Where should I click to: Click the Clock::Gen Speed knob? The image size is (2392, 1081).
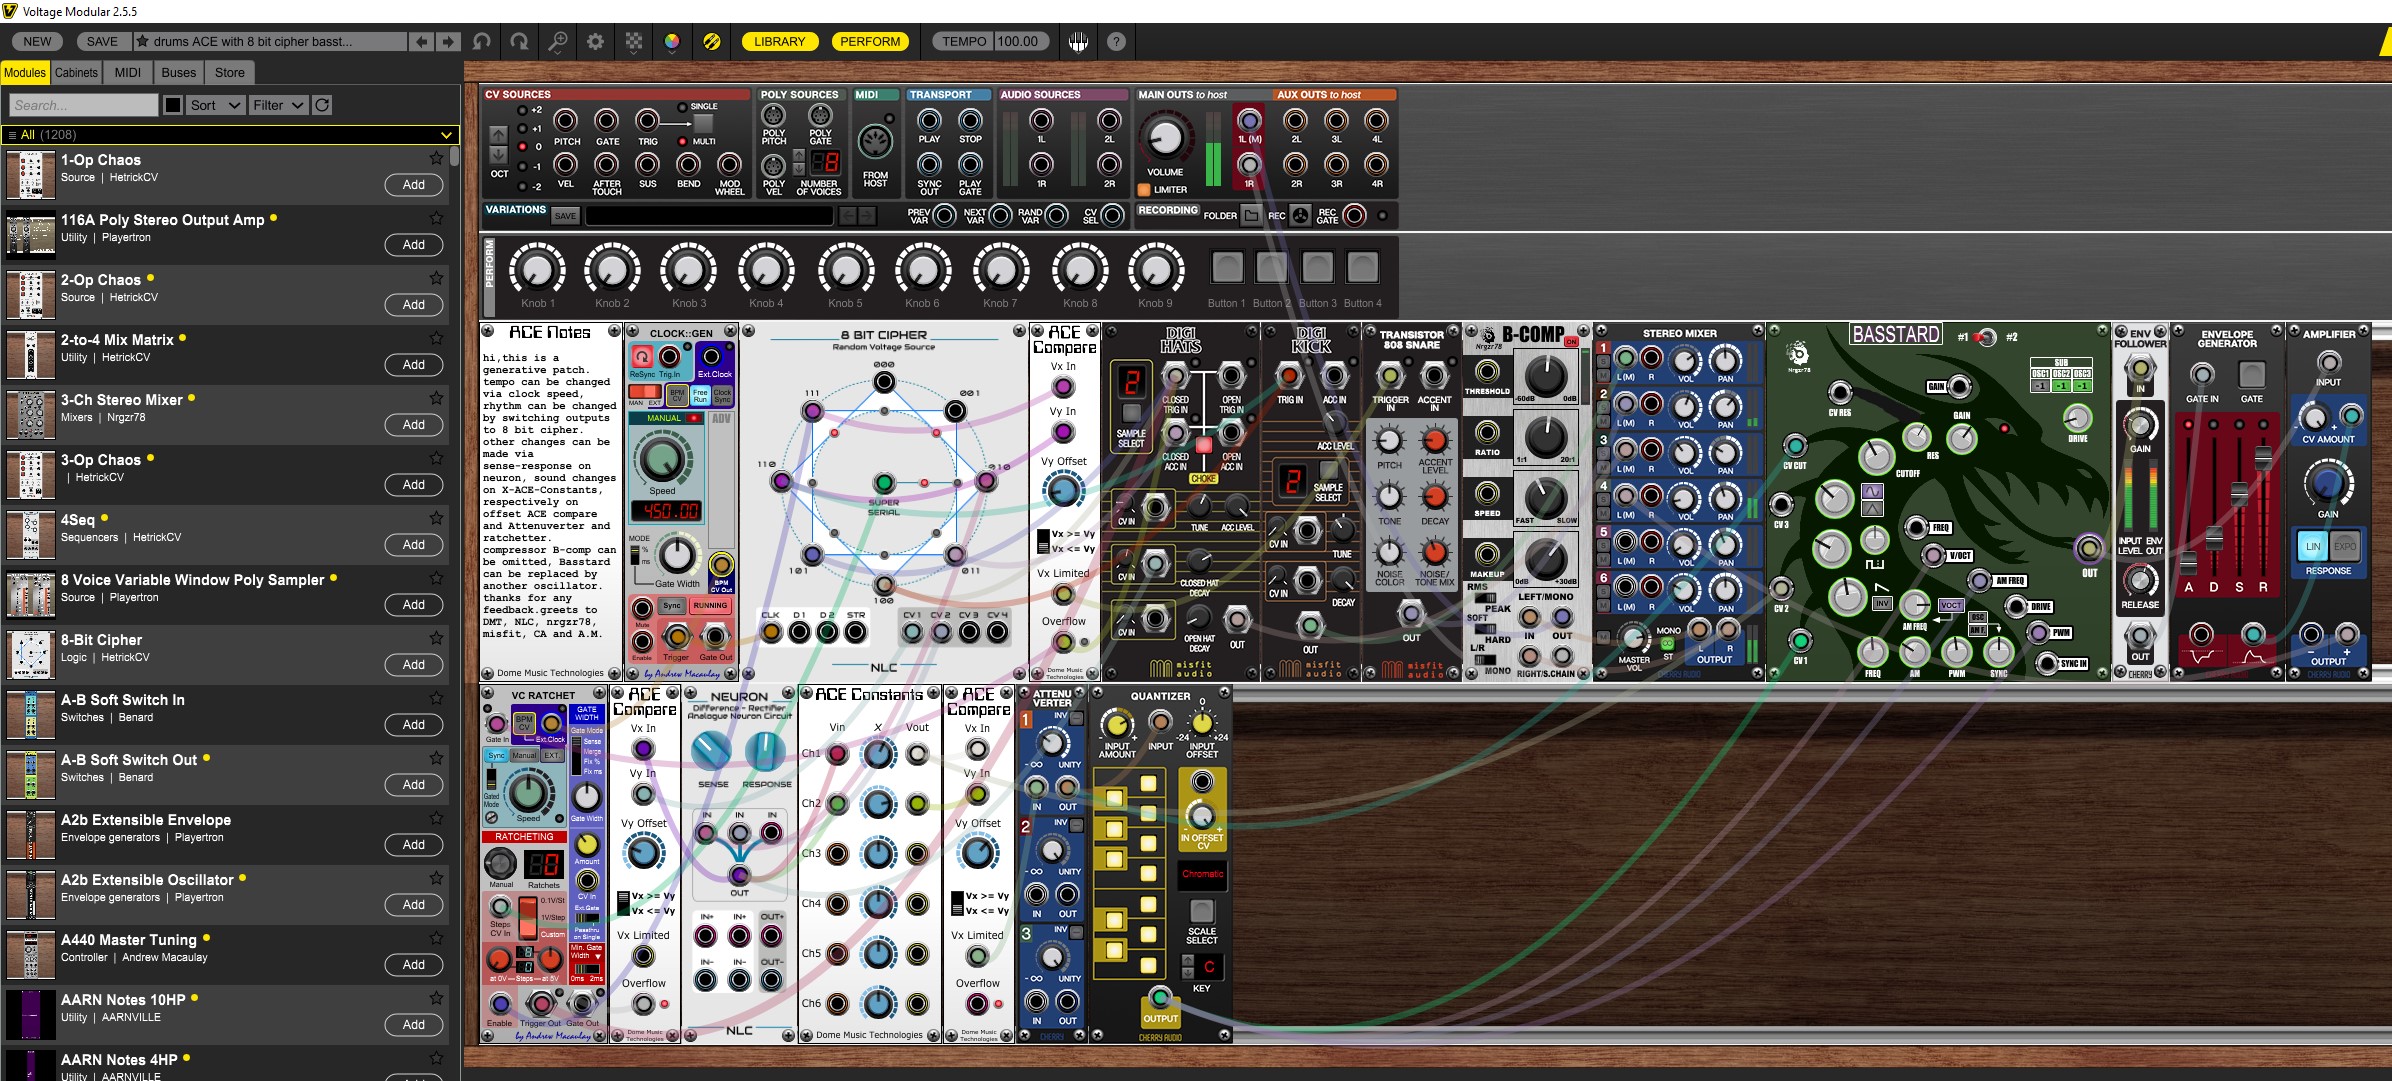click(662, 458)
